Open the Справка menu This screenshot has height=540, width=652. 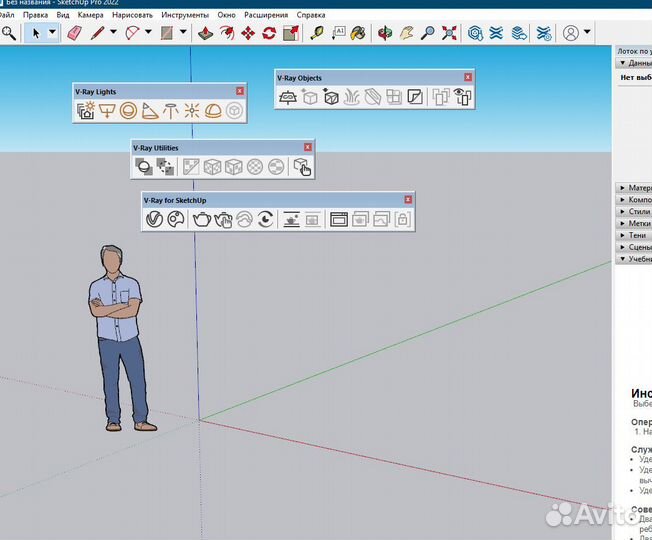(x=311, y=15)
